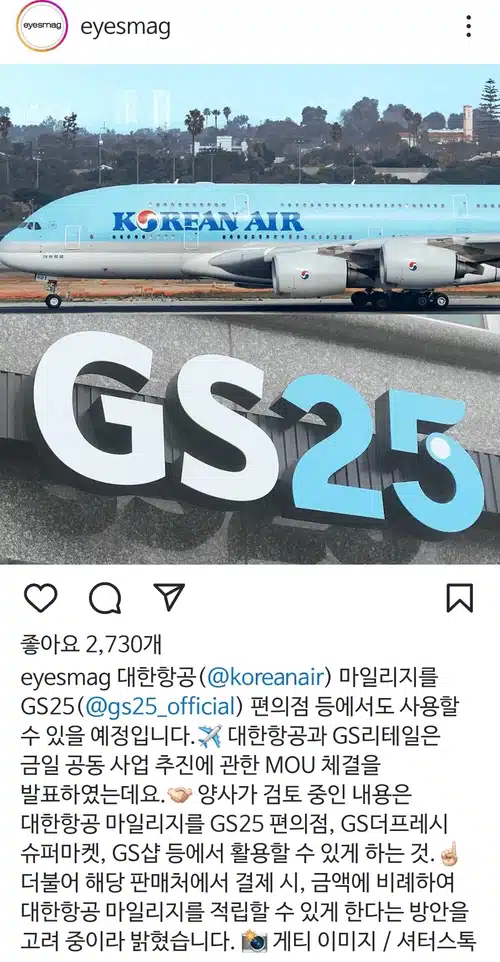Click the handshake emoji in the caption
Image resolution: width=500 pixels, height=962 pixels.
(x=180, y=795)
